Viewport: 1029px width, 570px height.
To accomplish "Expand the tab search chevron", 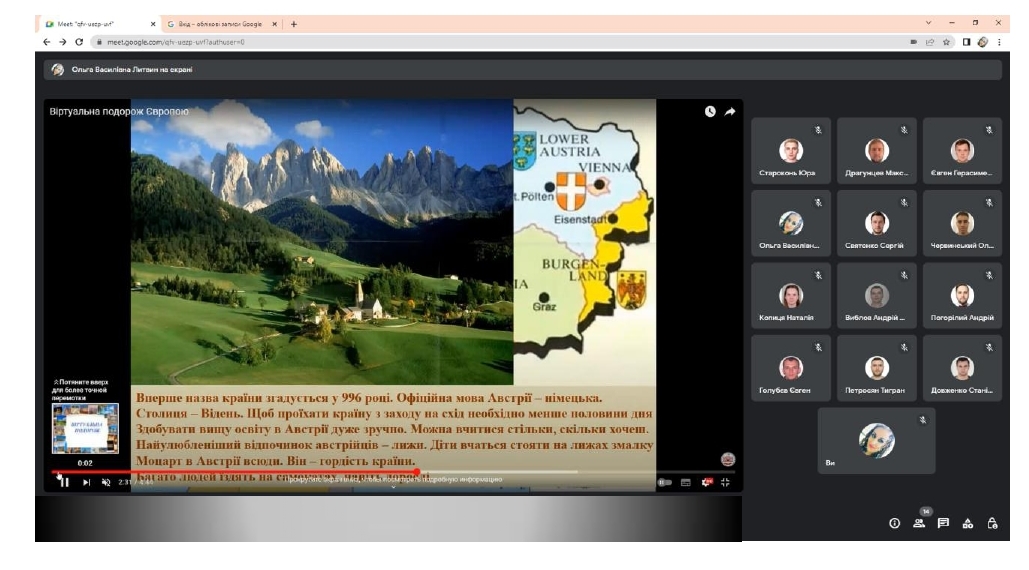I will pyautogui.click(x=928, y=22).
